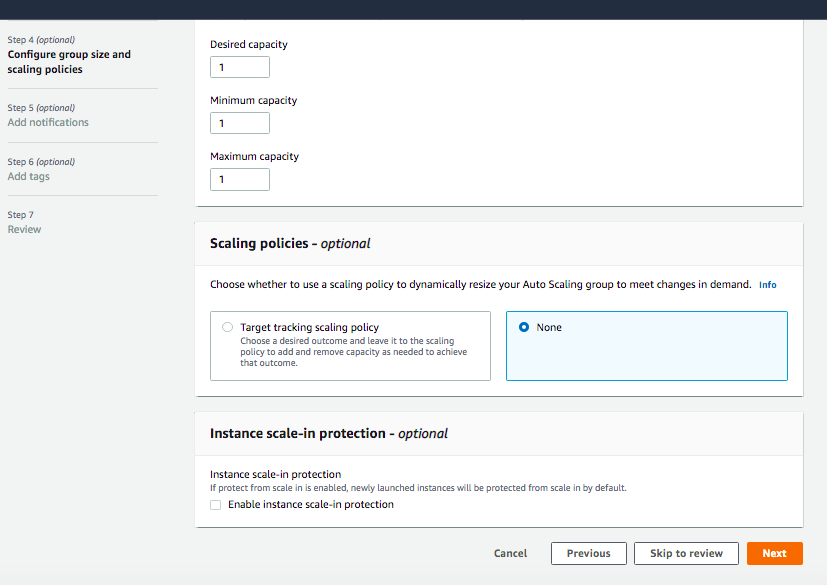Jump to Add notifications step in sidebar
The width and height of the screenshot is (827, 585).
click(x=48, y=122)
